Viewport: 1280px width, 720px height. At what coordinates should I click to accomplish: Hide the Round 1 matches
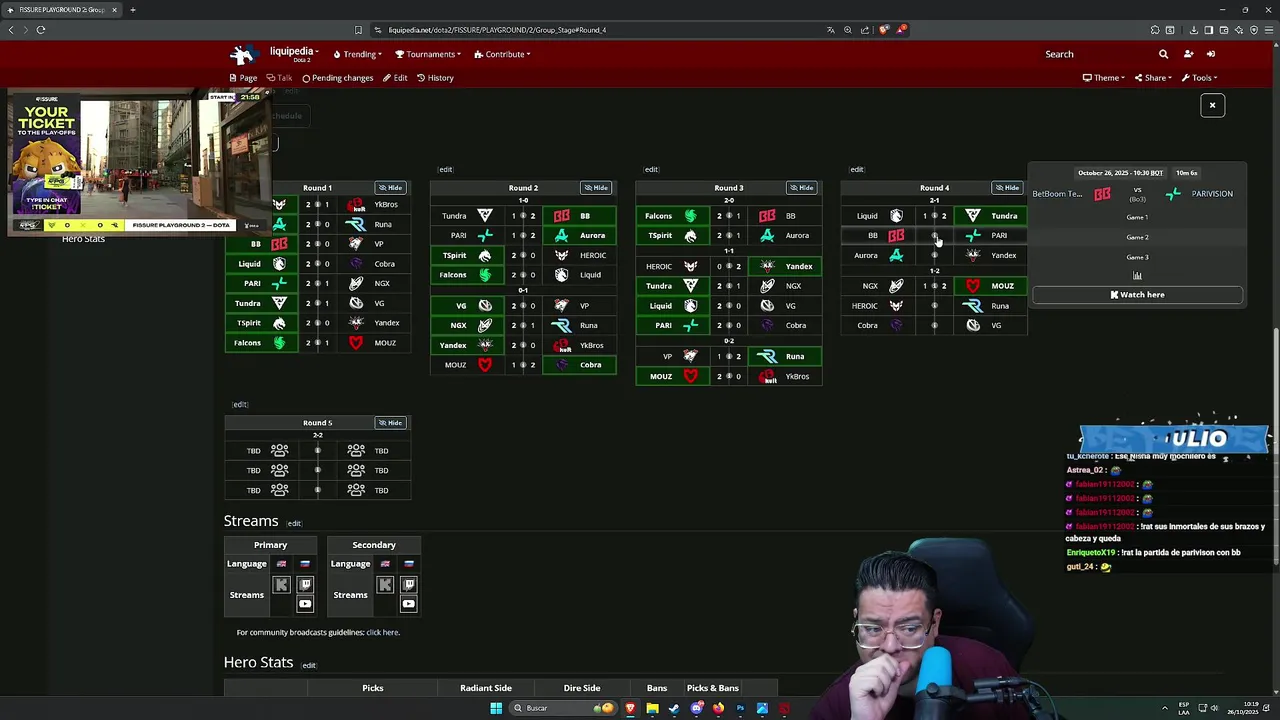click(x=390, y=188)
